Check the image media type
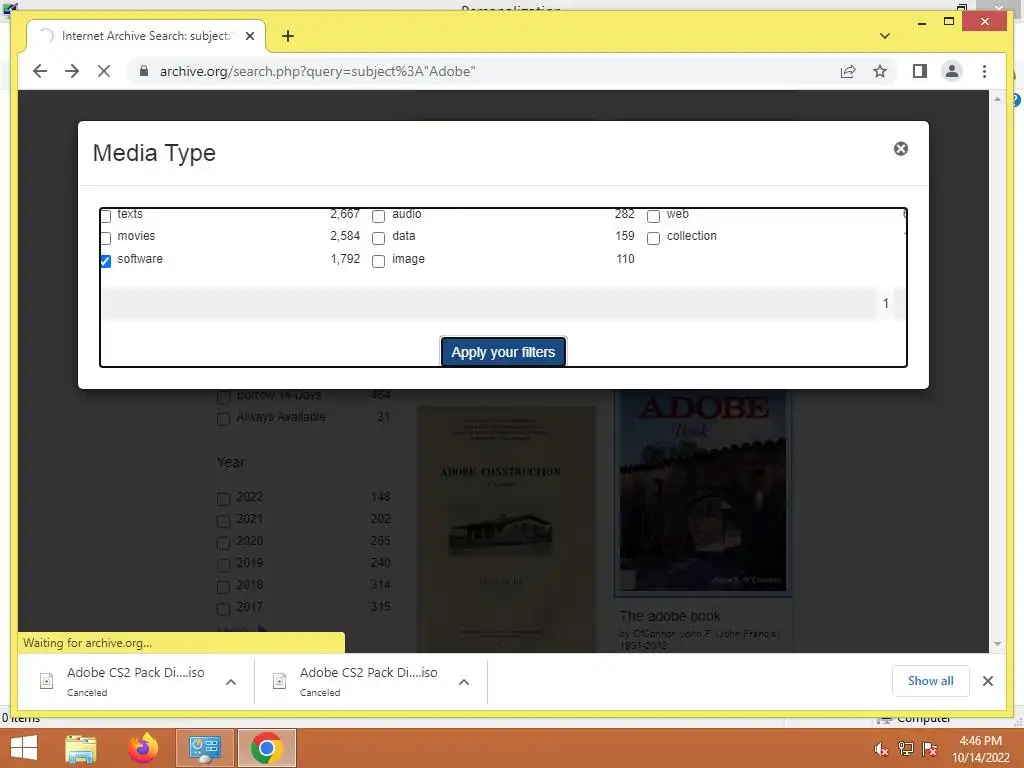1024x768 pixels. tap(378, 261)
